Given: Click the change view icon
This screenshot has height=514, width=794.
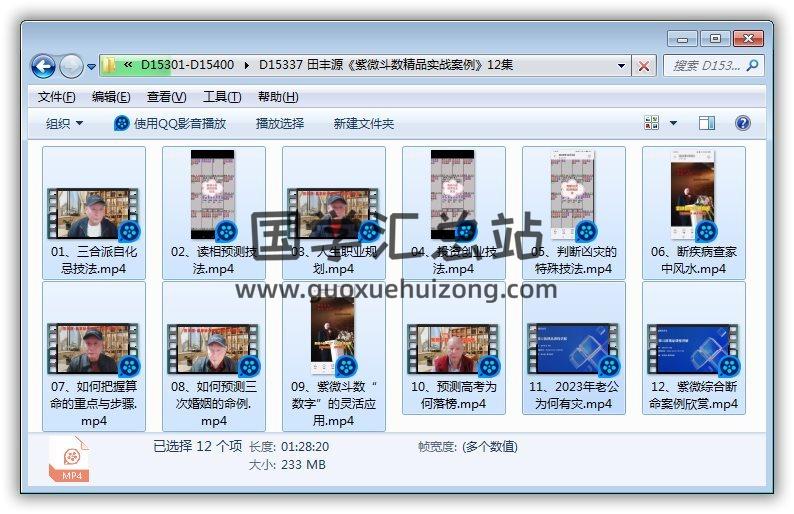Looking at the screenshot, I should tap(651, 123).
